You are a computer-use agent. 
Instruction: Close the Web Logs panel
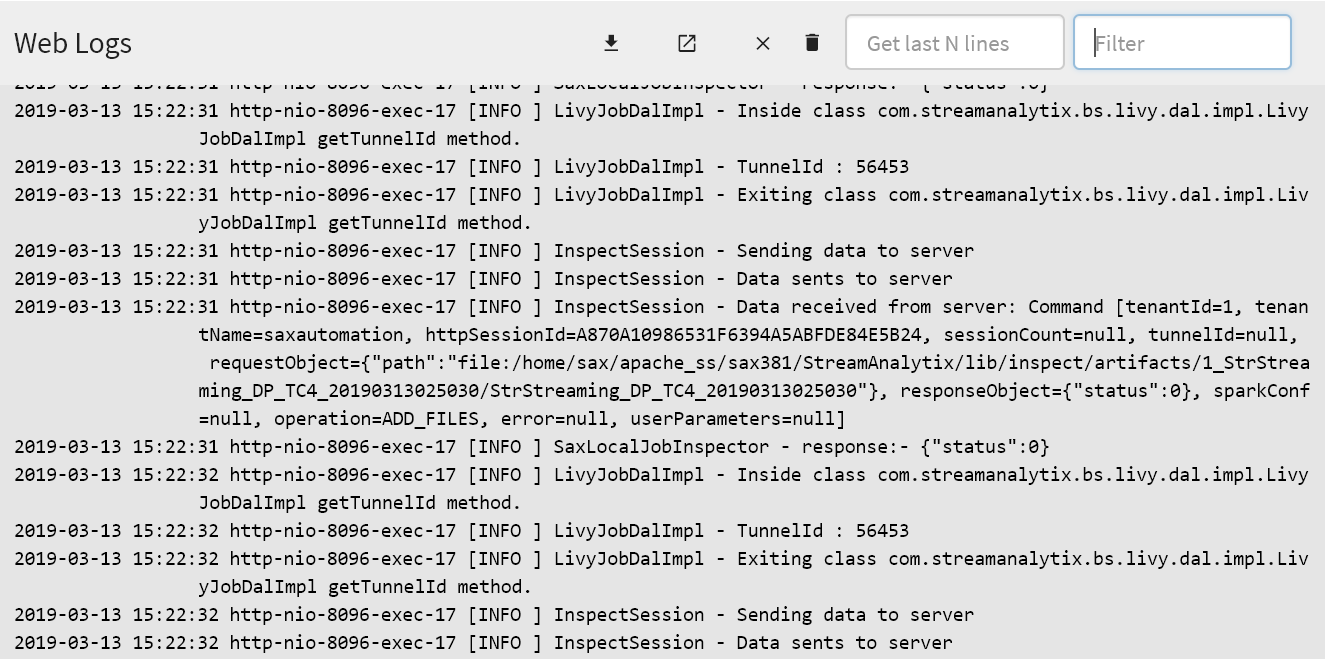tap(763, 43)
